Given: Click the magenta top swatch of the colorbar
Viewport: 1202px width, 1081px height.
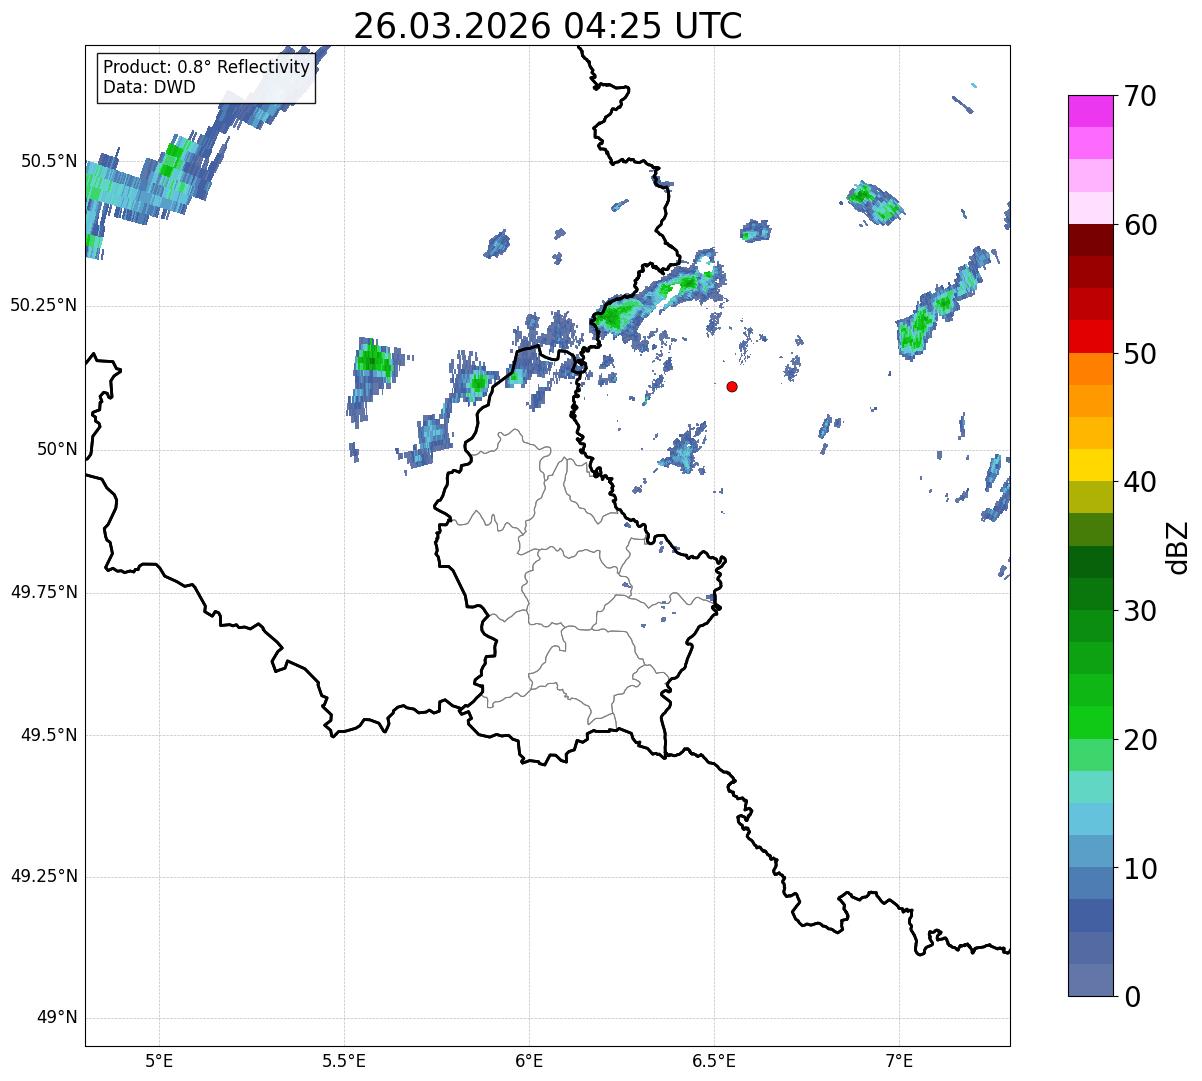Looking at the screenshot, I should click(x=1091, y=111).
